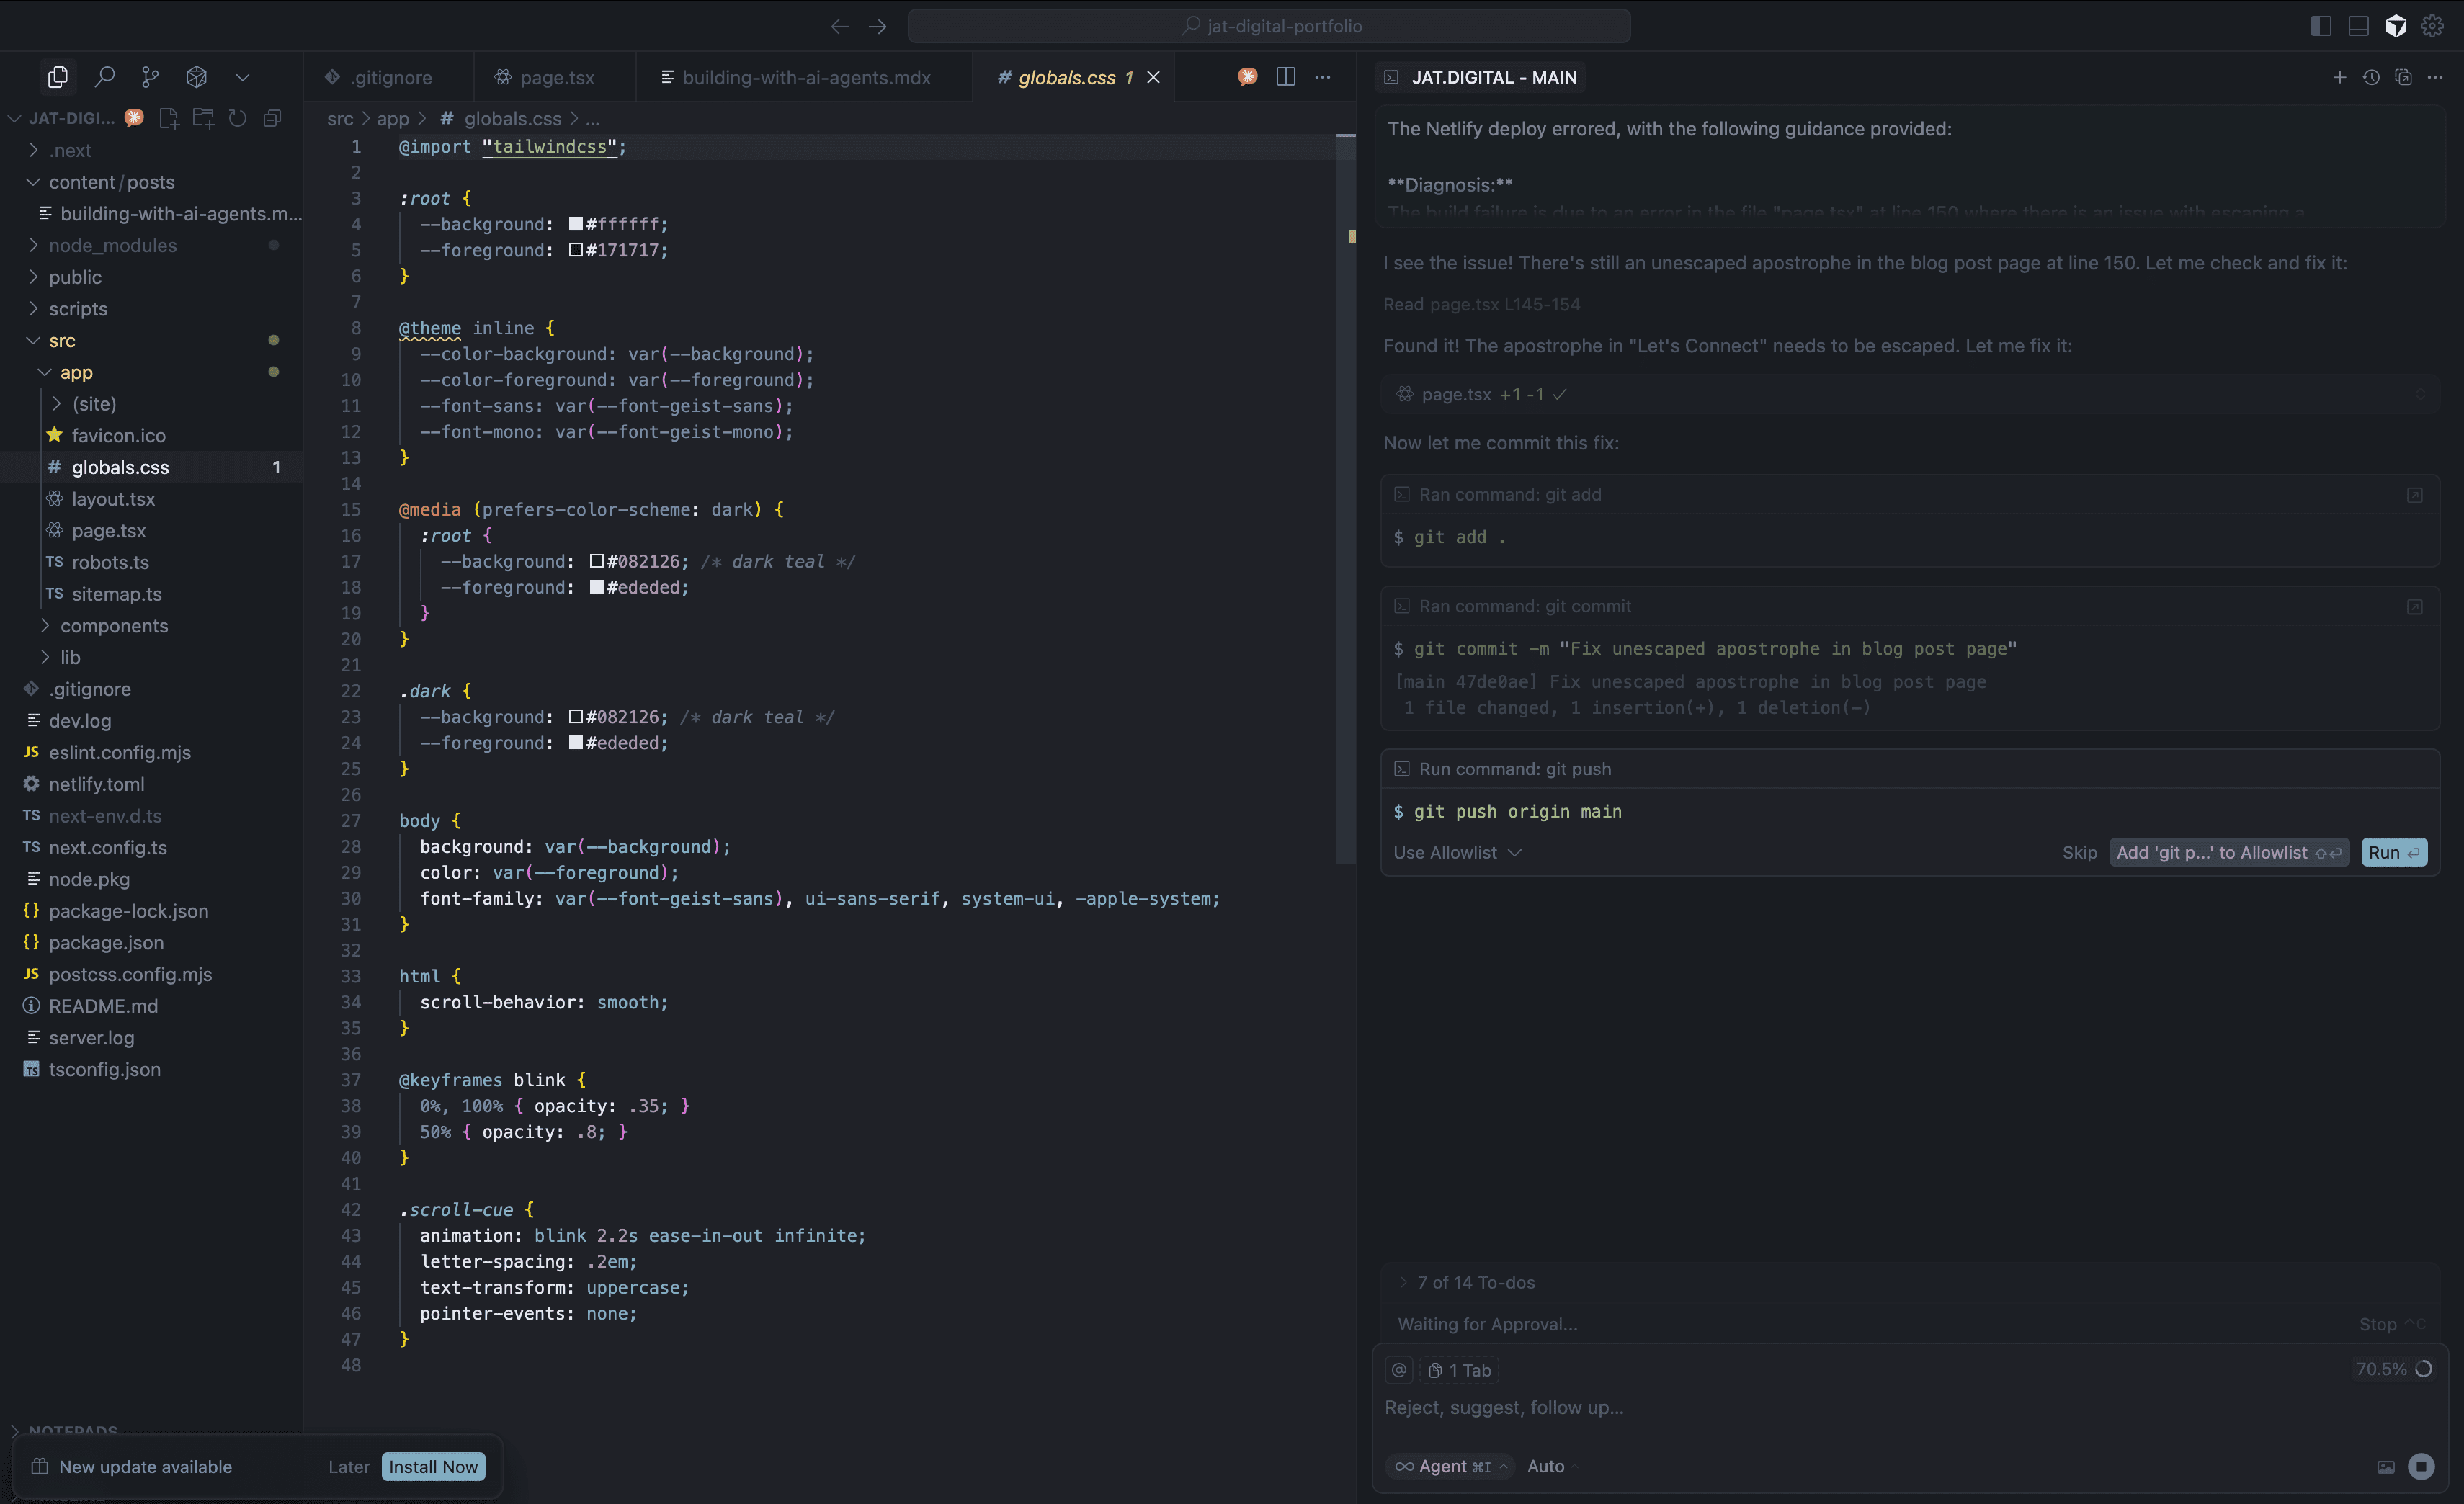Create a new folder in the explorer
This screenshot has height=1504, width=2464.
click(203, 118)
